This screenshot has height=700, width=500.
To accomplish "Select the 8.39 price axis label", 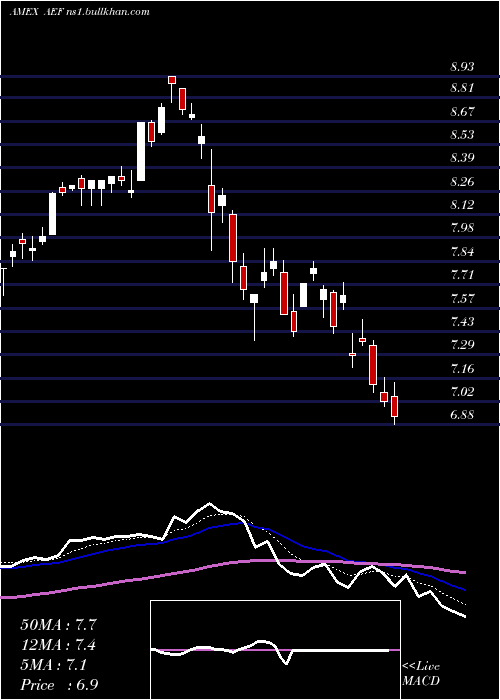I will click(x=462, y=158).
